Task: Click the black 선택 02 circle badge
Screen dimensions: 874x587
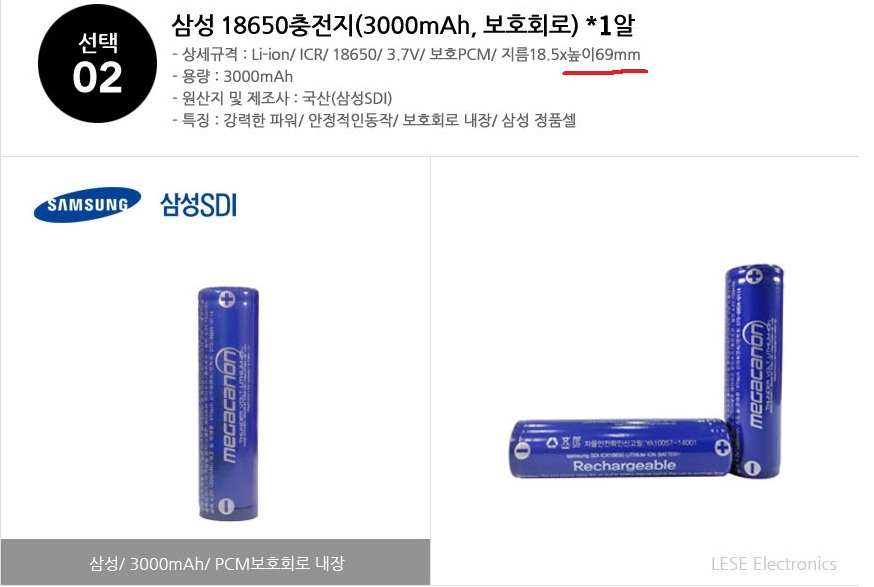Action: click(x=98, y=63)
